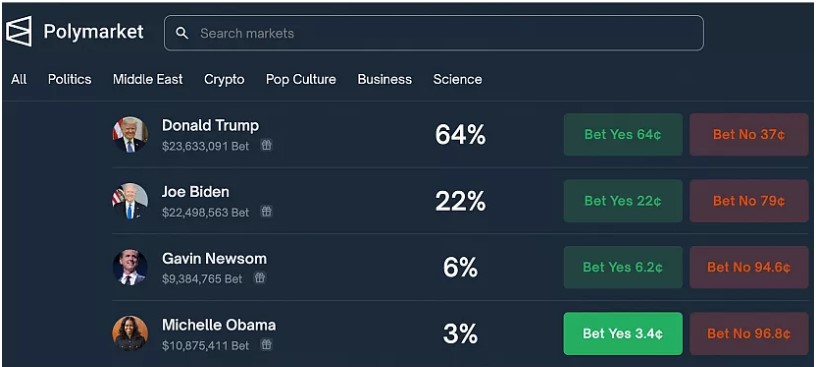Switch to the Politics category tab
Screen dimensions: 816x367
click(x=70, y=79)
